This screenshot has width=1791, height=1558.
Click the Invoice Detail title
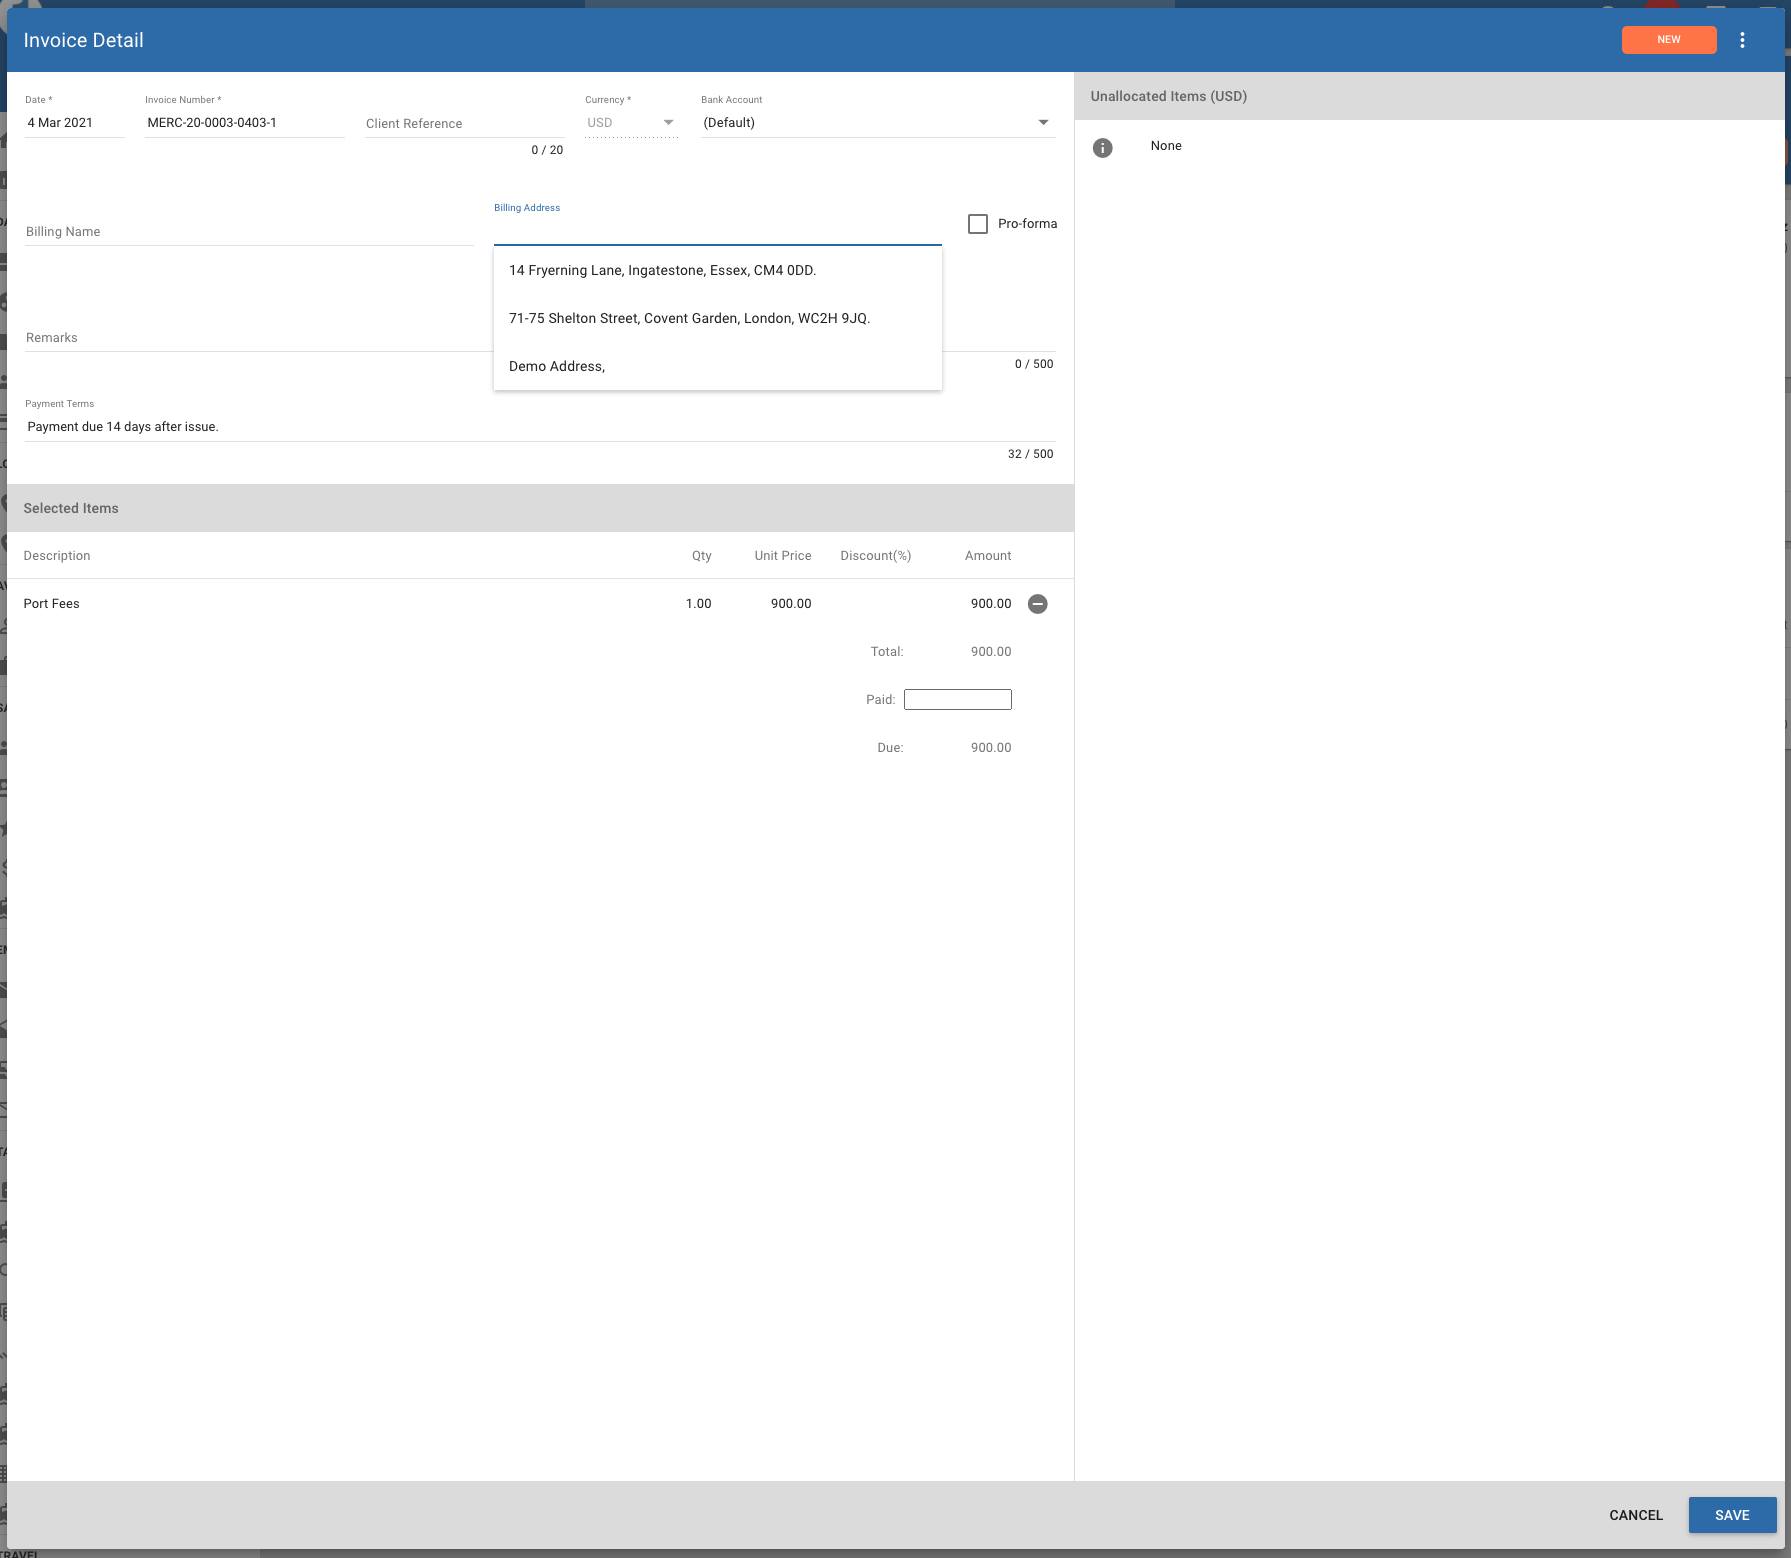(84, 41)
